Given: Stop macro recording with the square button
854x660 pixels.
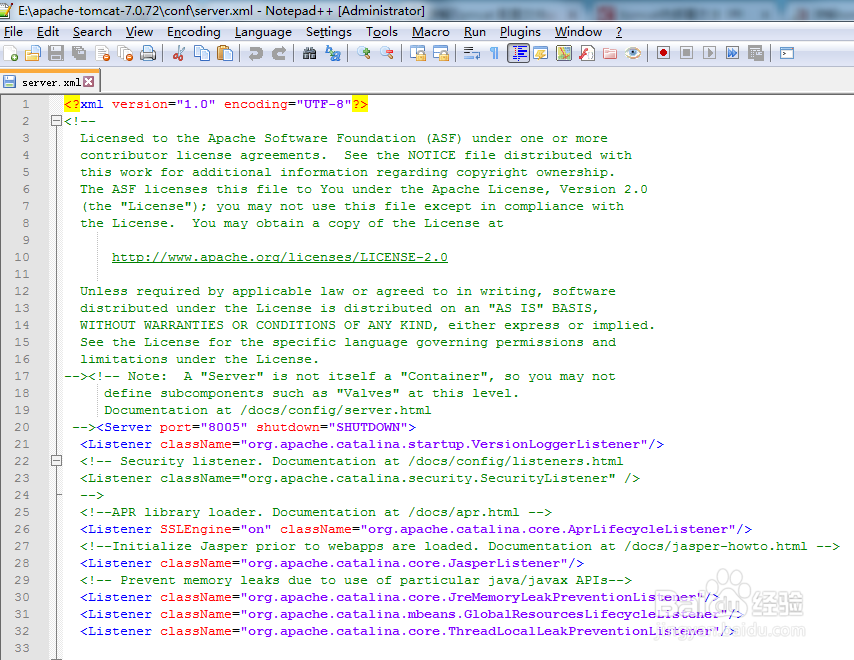Looking at the screenshot, I should pyautogui.click(x=686, y=53).
